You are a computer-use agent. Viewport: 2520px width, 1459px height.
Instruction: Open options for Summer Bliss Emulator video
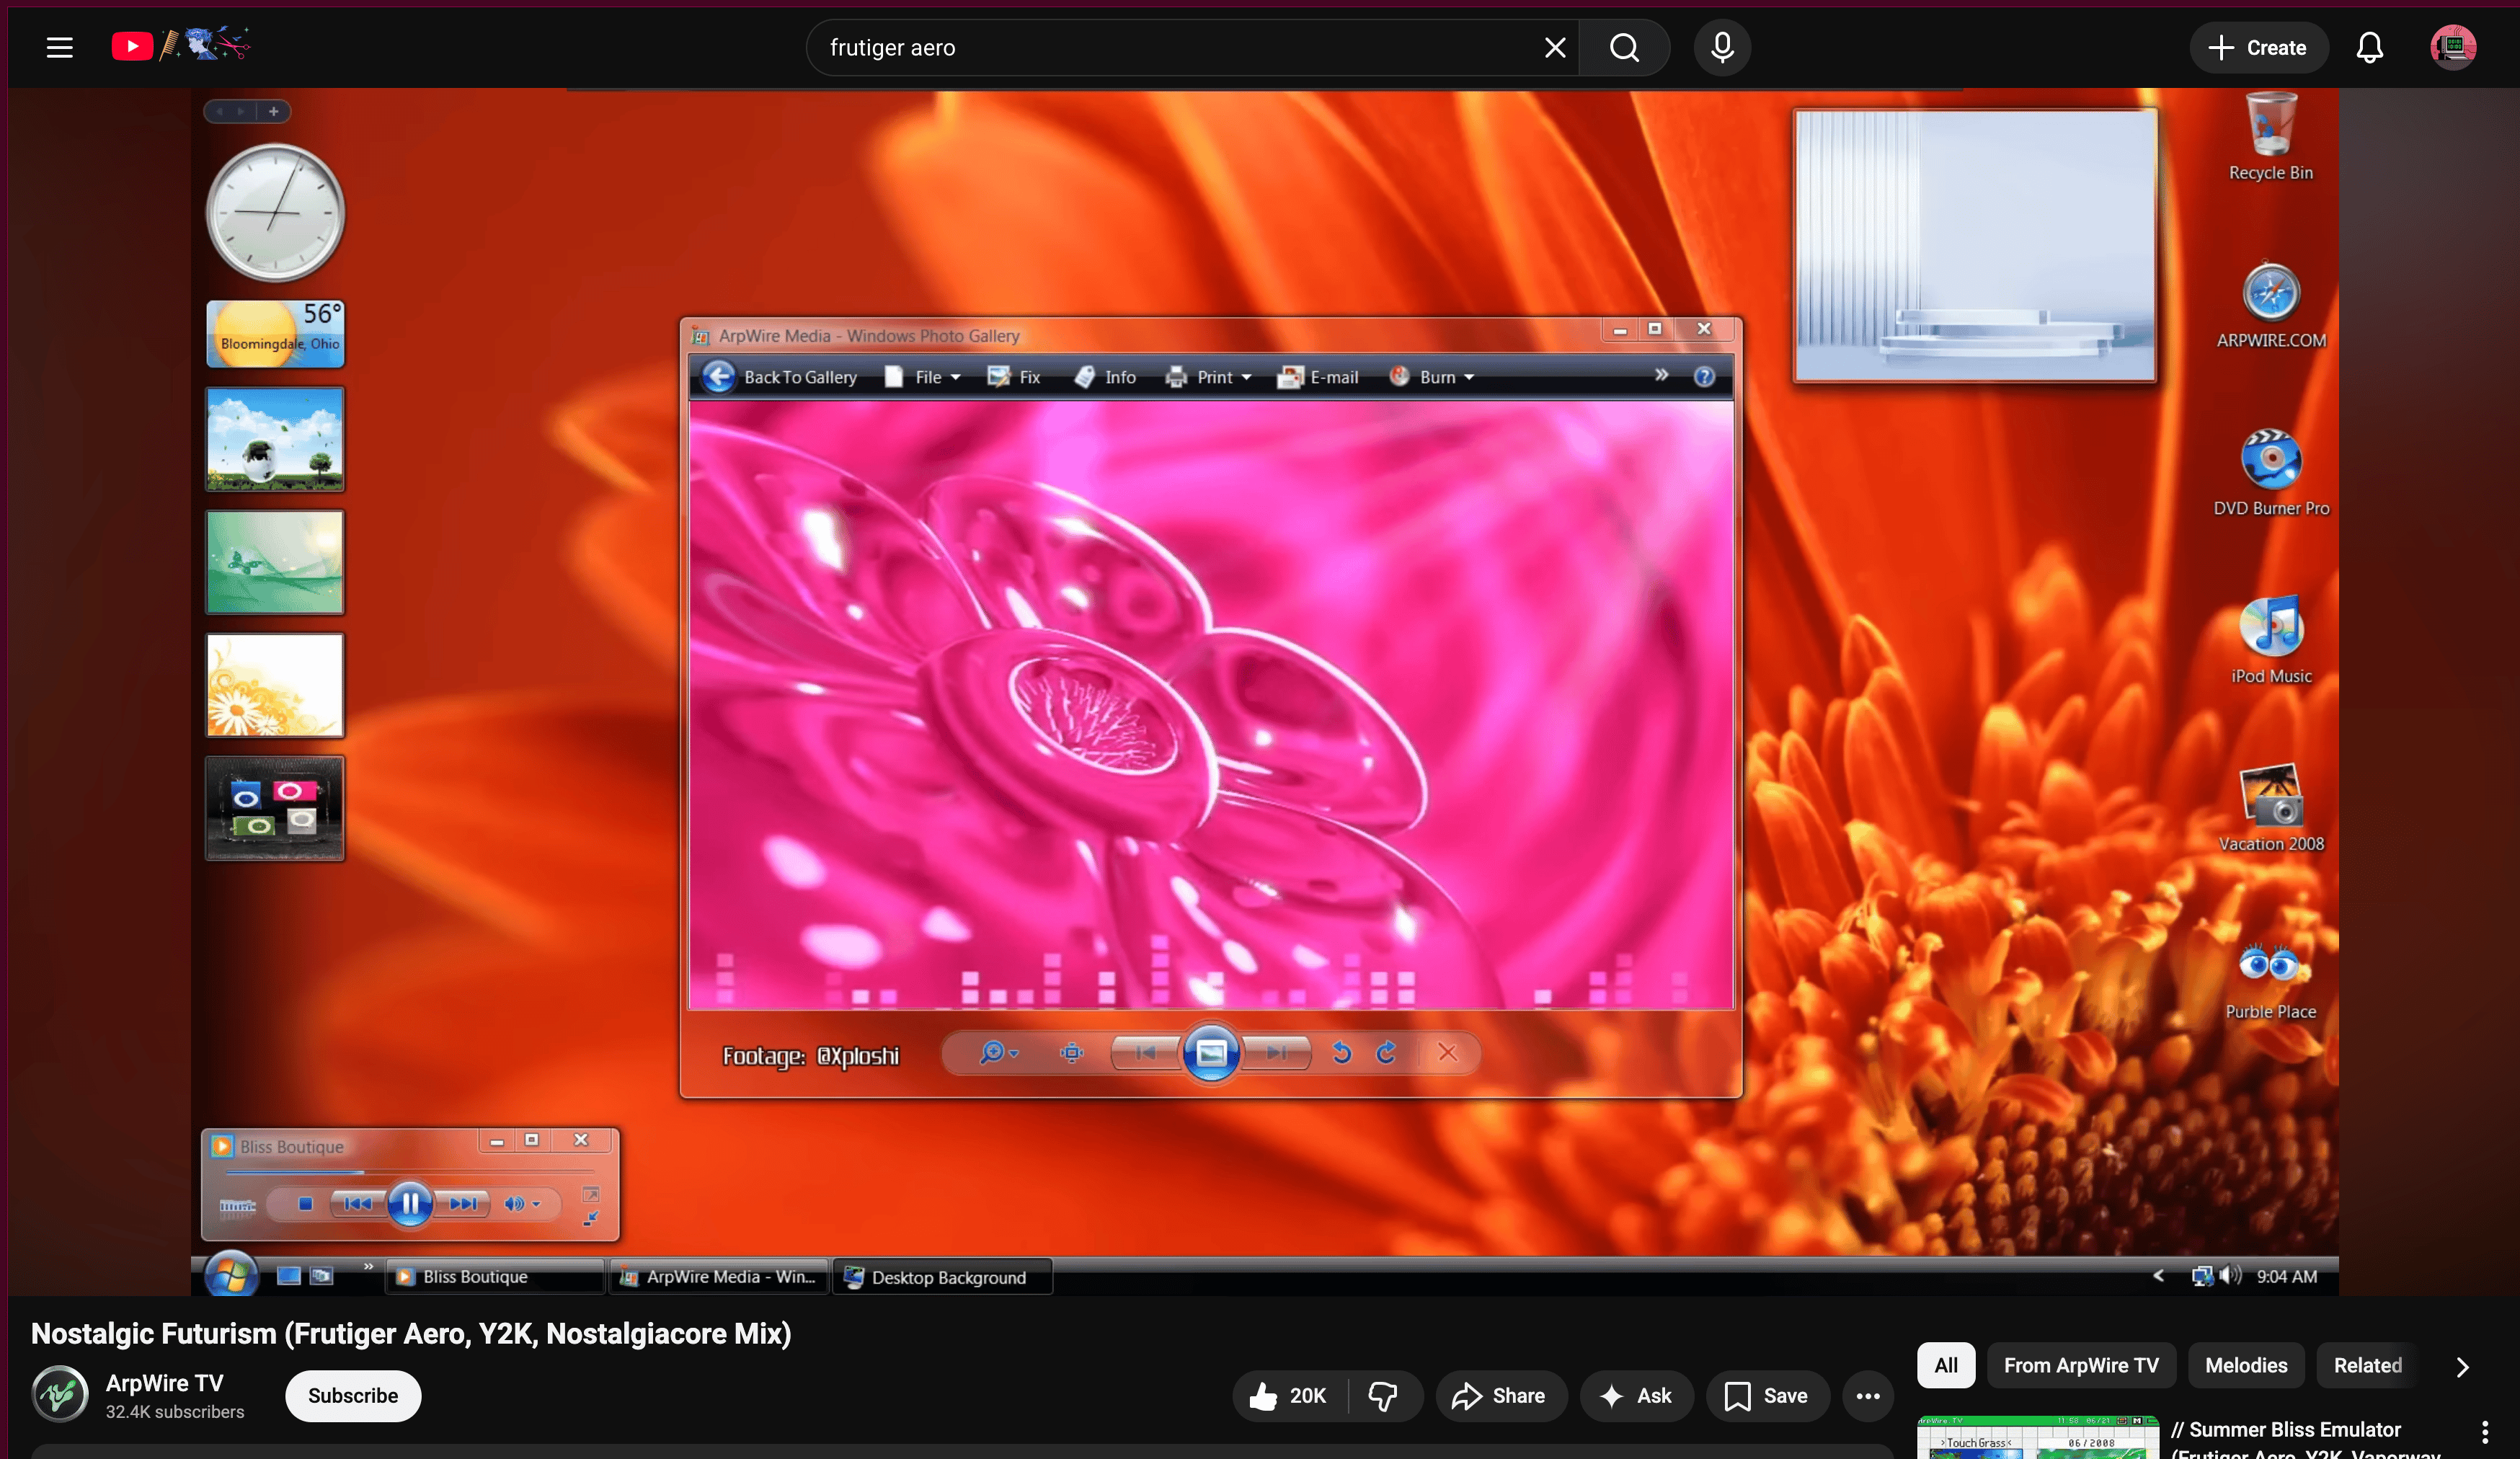2485,1432
